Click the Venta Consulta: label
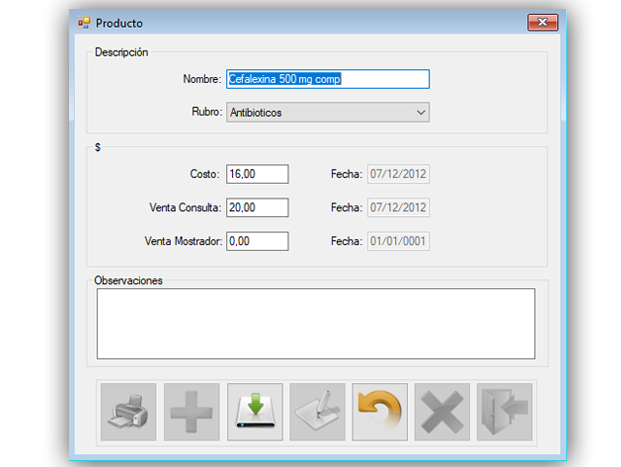Screen dimensions: 621x467 pos(185,207)
